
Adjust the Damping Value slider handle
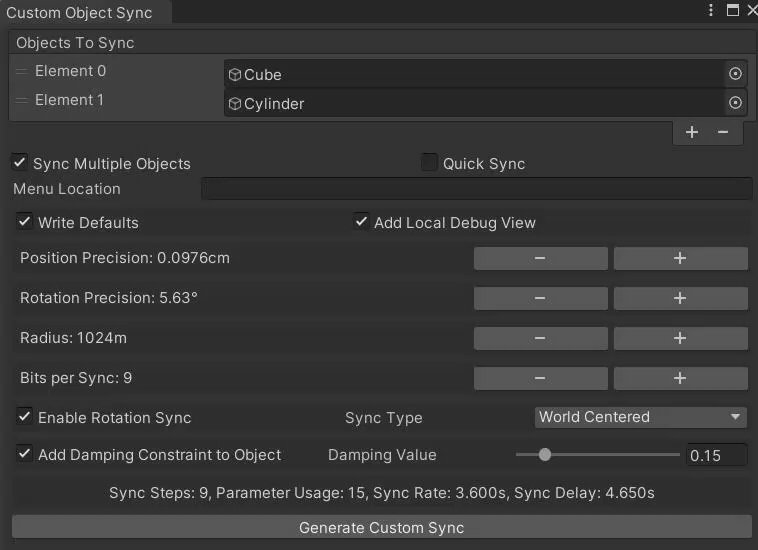pos(545,454)
